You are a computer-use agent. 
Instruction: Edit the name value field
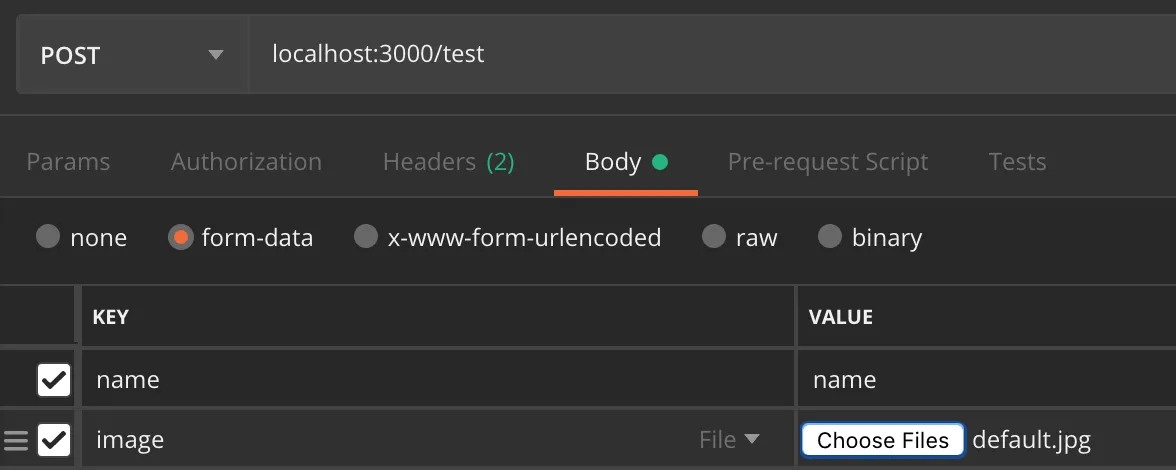point(985,380)
